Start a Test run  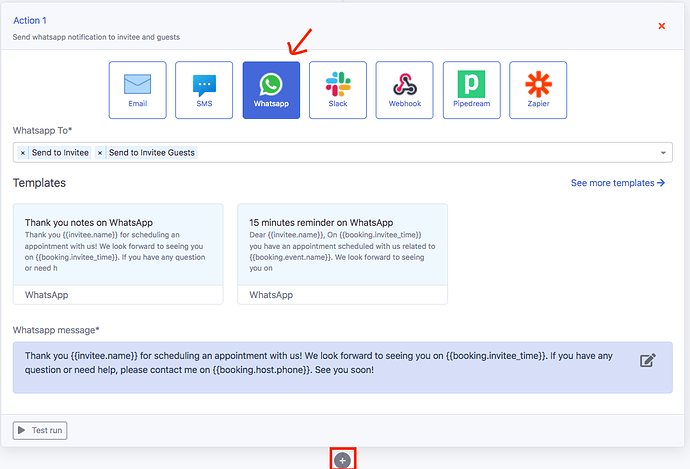coord(40,430)
